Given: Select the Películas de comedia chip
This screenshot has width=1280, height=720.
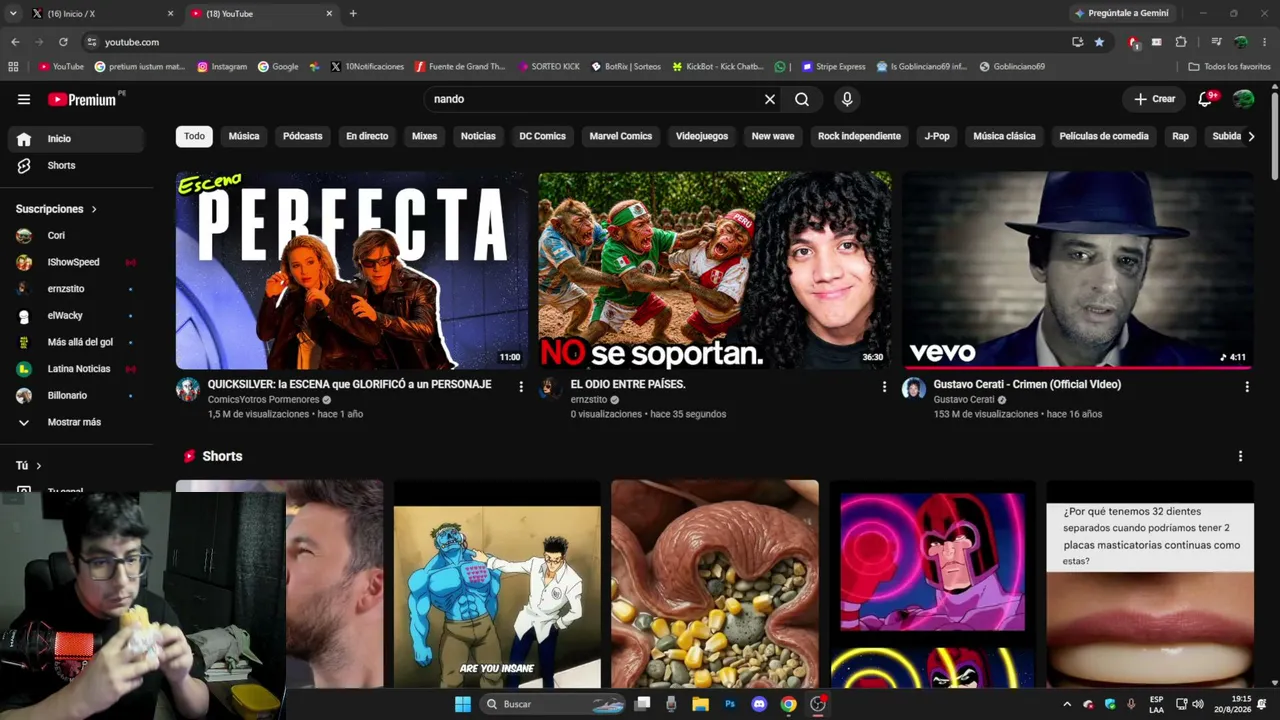Looking at the screenshot, I should point(1104,136).
